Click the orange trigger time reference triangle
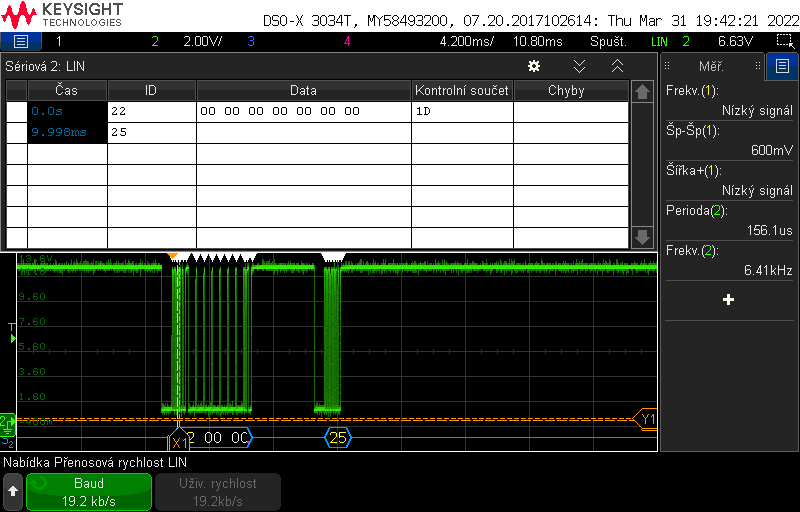 (x=173, y=255)
